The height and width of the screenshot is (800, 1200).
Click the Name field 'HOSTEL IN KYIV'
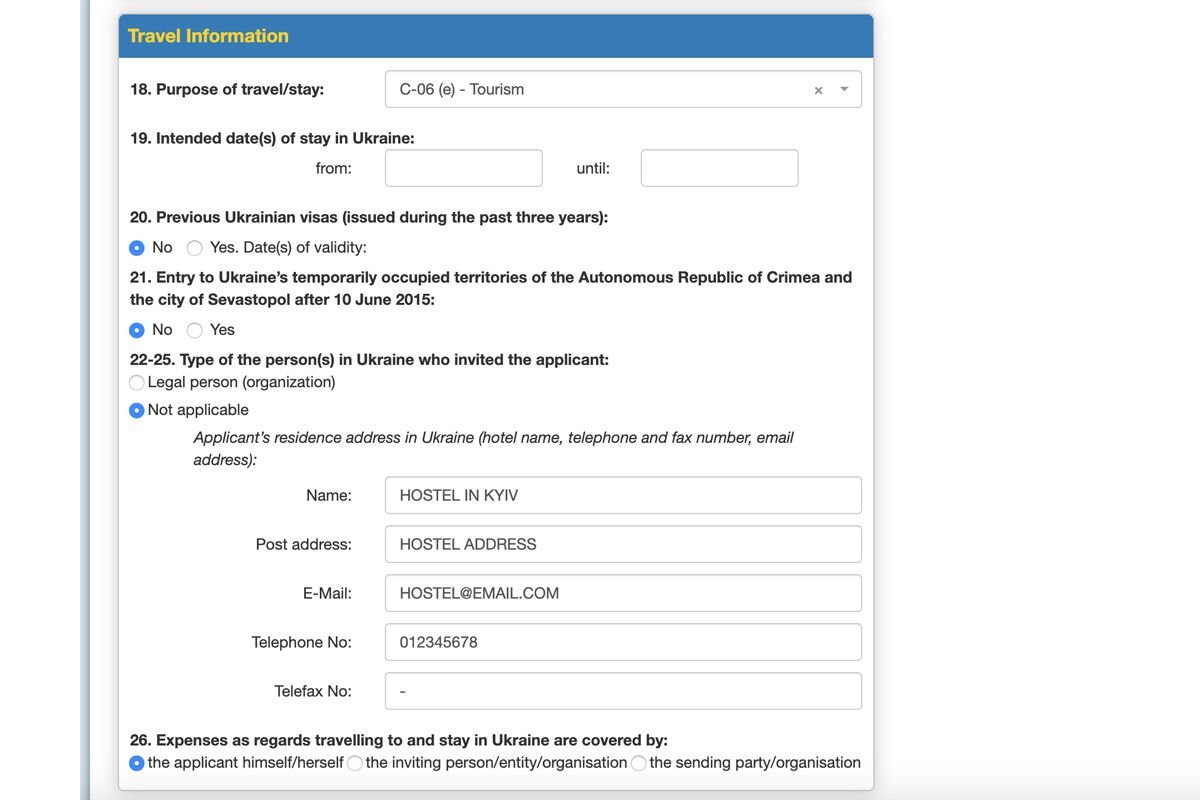(623, 495)
